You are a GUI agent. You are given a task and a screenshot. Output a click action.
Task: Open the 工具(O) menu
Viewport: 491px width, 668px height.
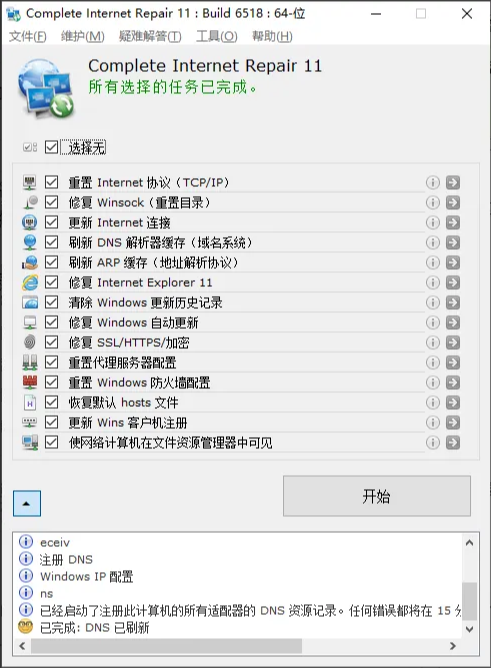(217, 36)
